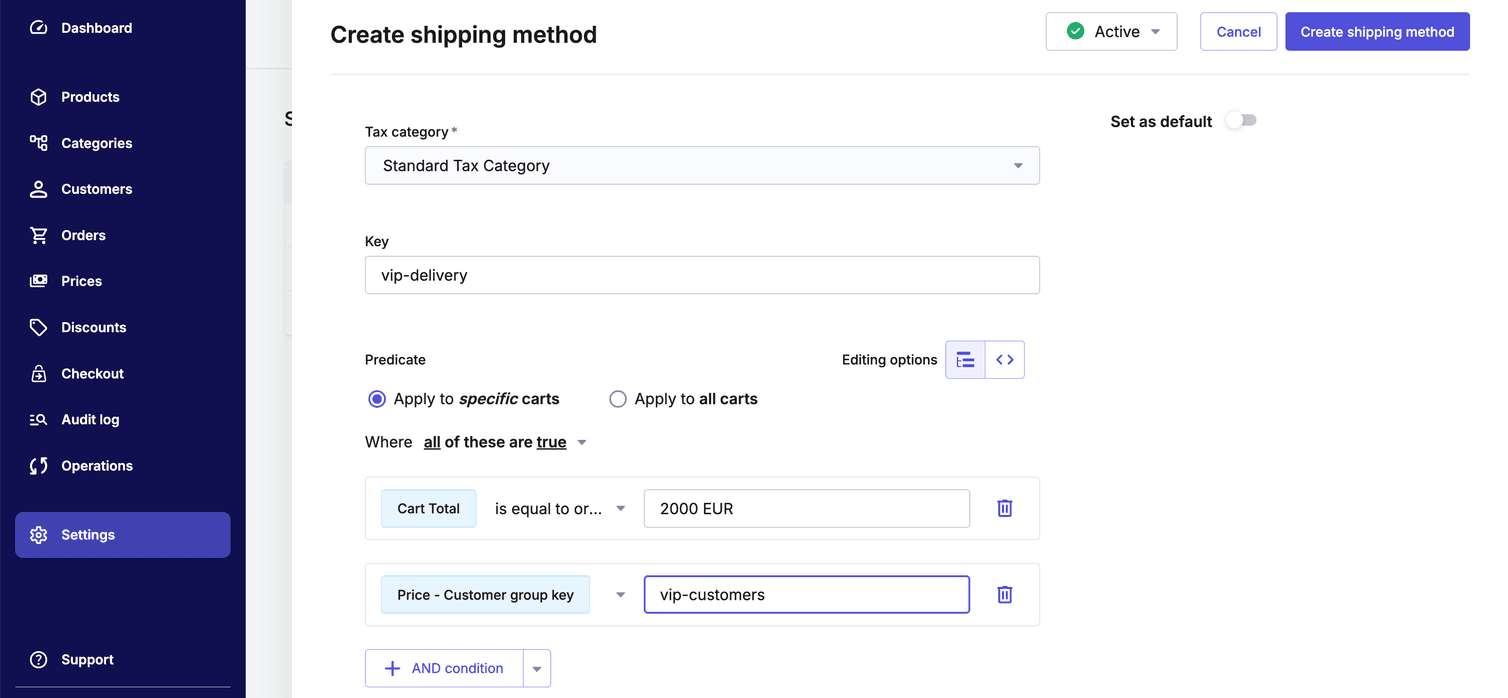Enable the Set as default toggle
Screen dimensions: 1508x698
(1241, 120)
